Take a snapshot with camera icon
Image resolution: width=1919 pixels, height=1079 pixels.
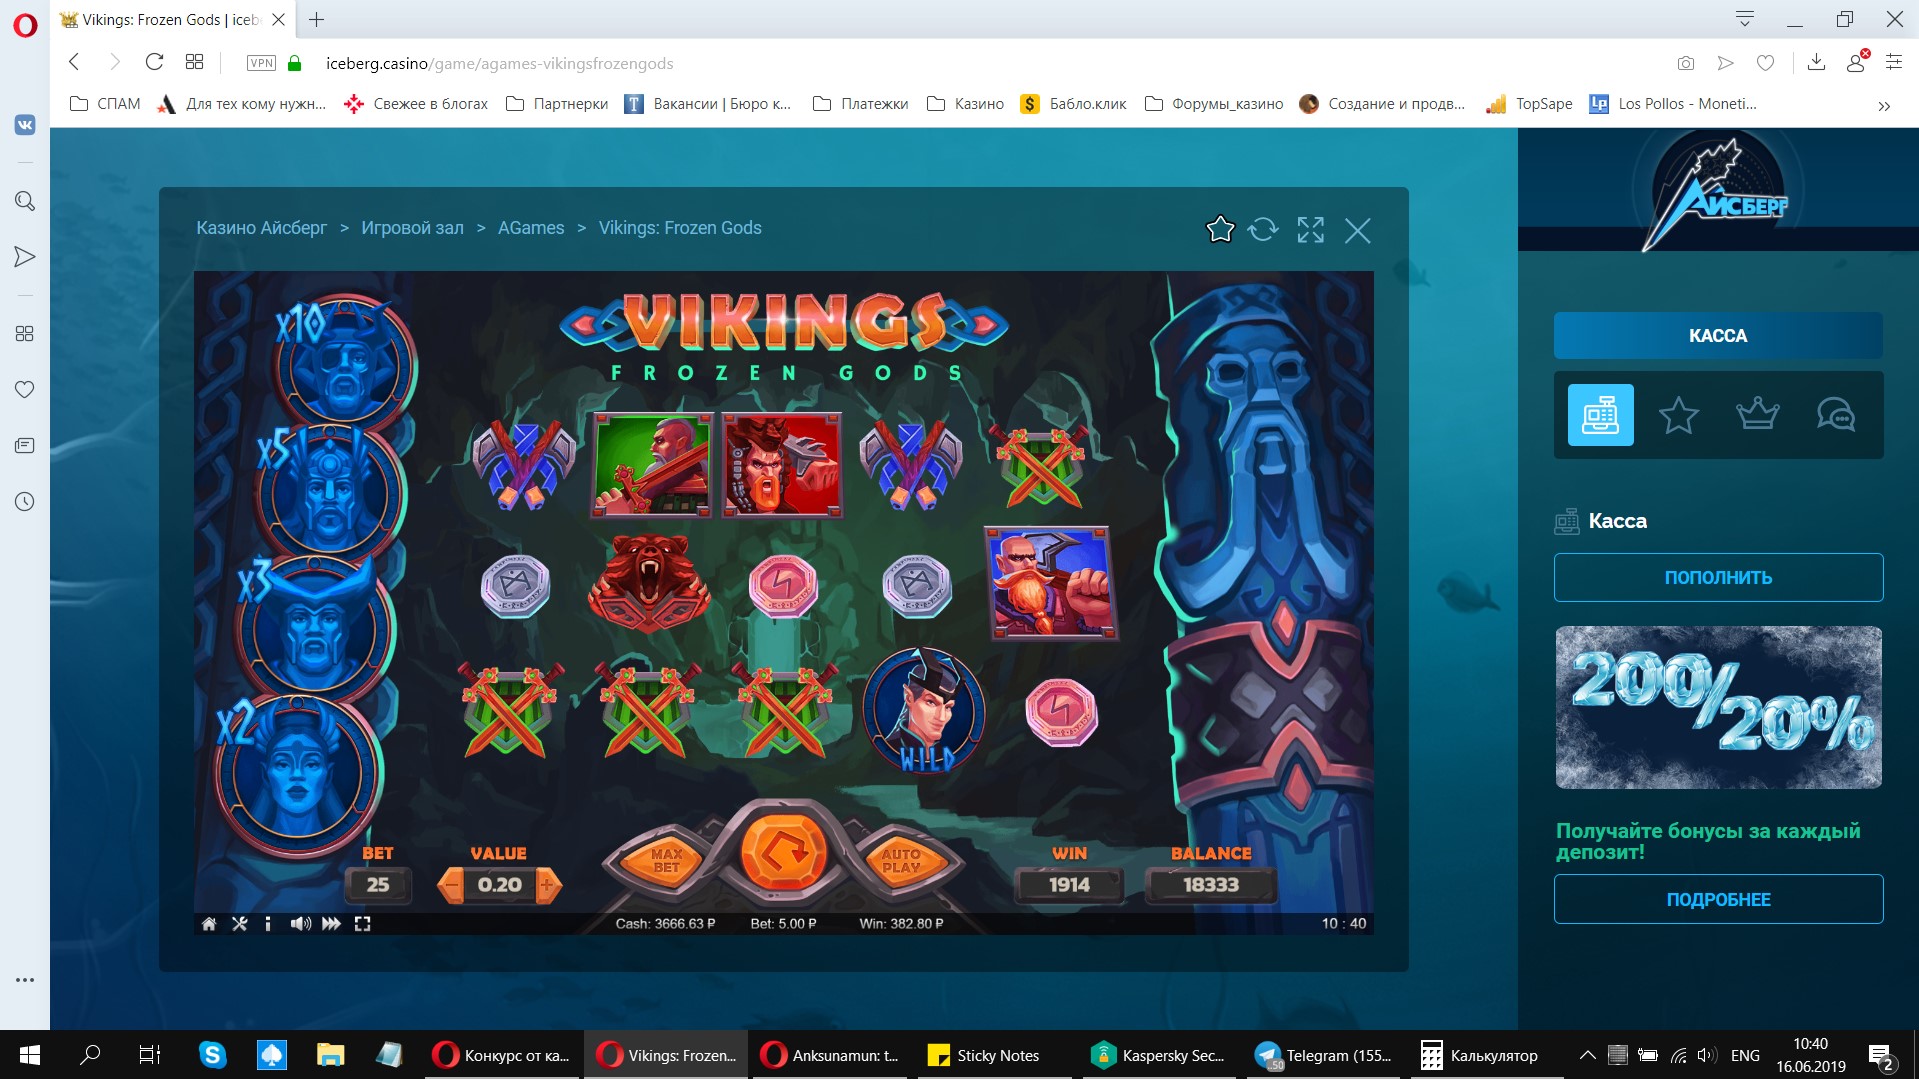click(x=1686, y=63)
